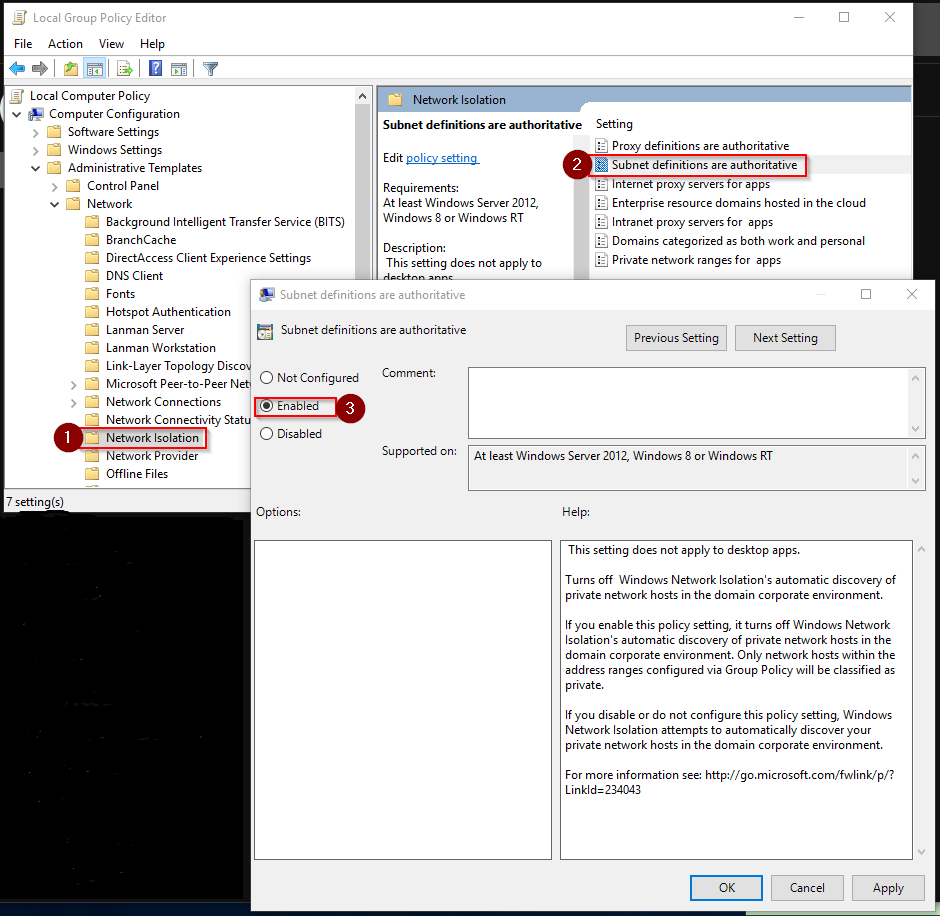The image size is (940, 916).
Task: Click the DNS Client folder icon
Action: 92,276
